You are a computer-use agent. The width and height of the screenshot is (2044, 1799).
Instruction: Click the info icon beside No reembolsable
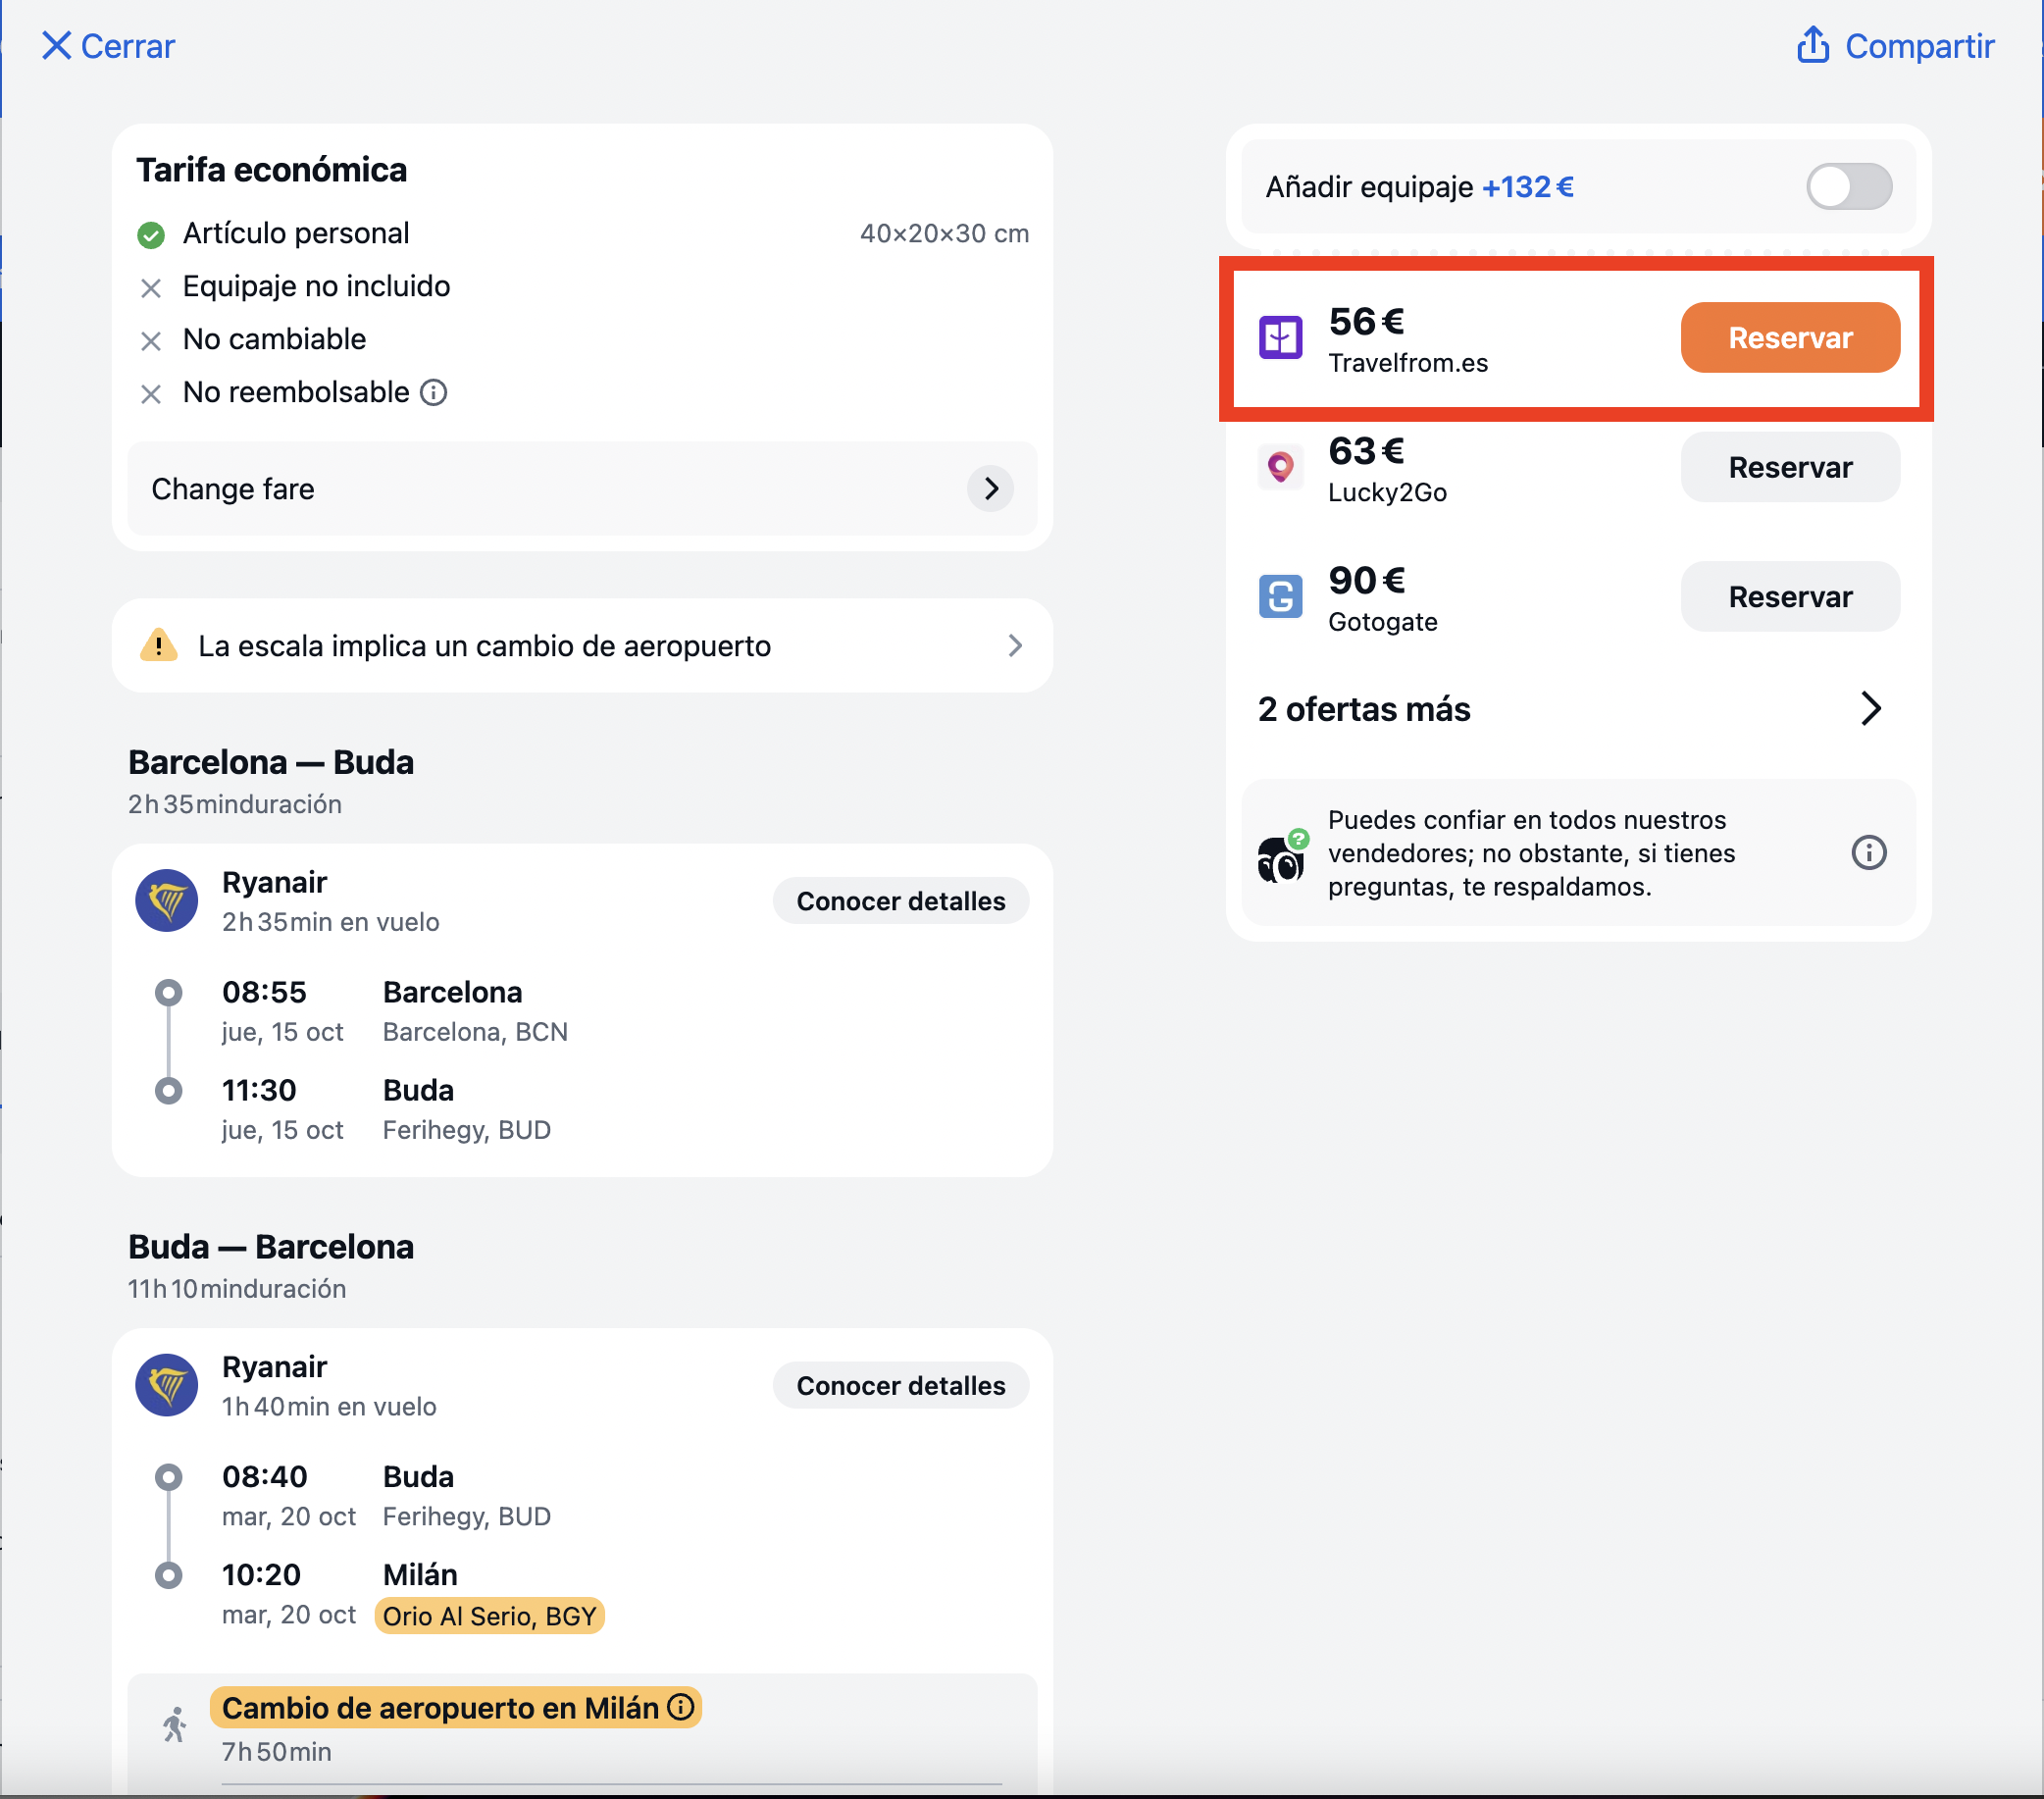point(433,392)
